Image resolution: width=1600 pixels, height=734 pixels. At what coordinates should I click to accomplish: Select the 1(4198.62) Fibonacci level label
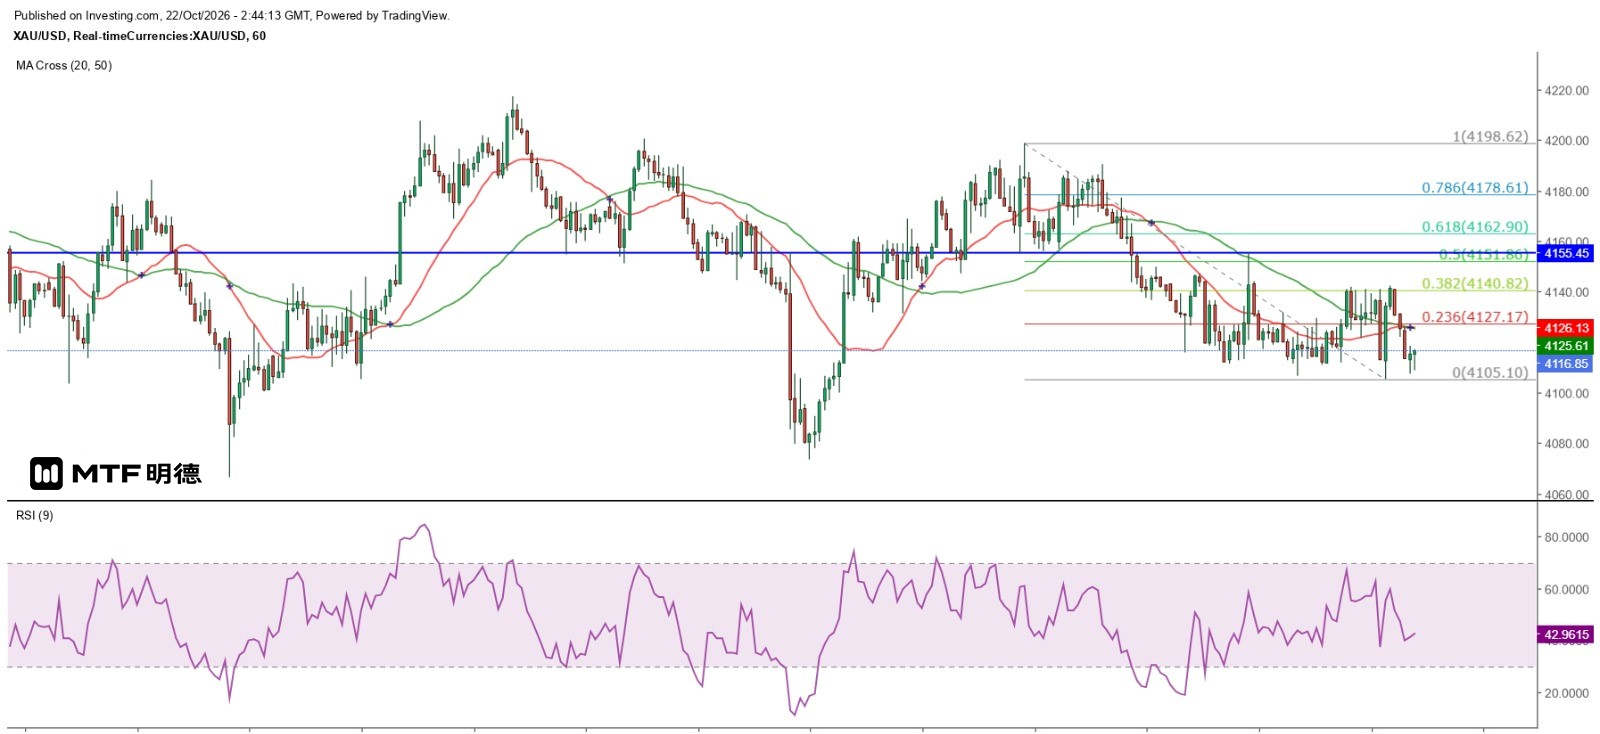pos(1490,136)
